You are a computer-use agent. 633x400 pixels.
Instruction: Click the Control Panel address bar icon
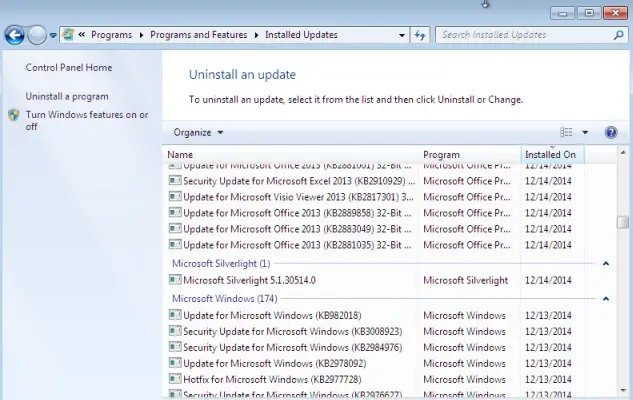pyautogui.click(x=69, y=35)
